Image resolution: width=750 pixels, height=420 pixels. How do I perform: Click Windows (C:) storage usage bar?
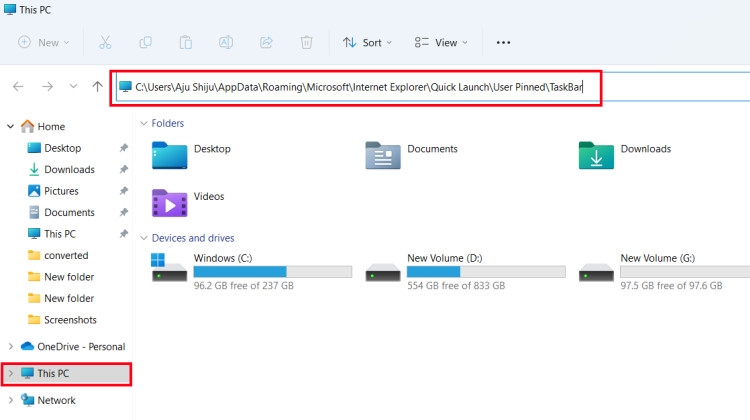pos(273,272)
